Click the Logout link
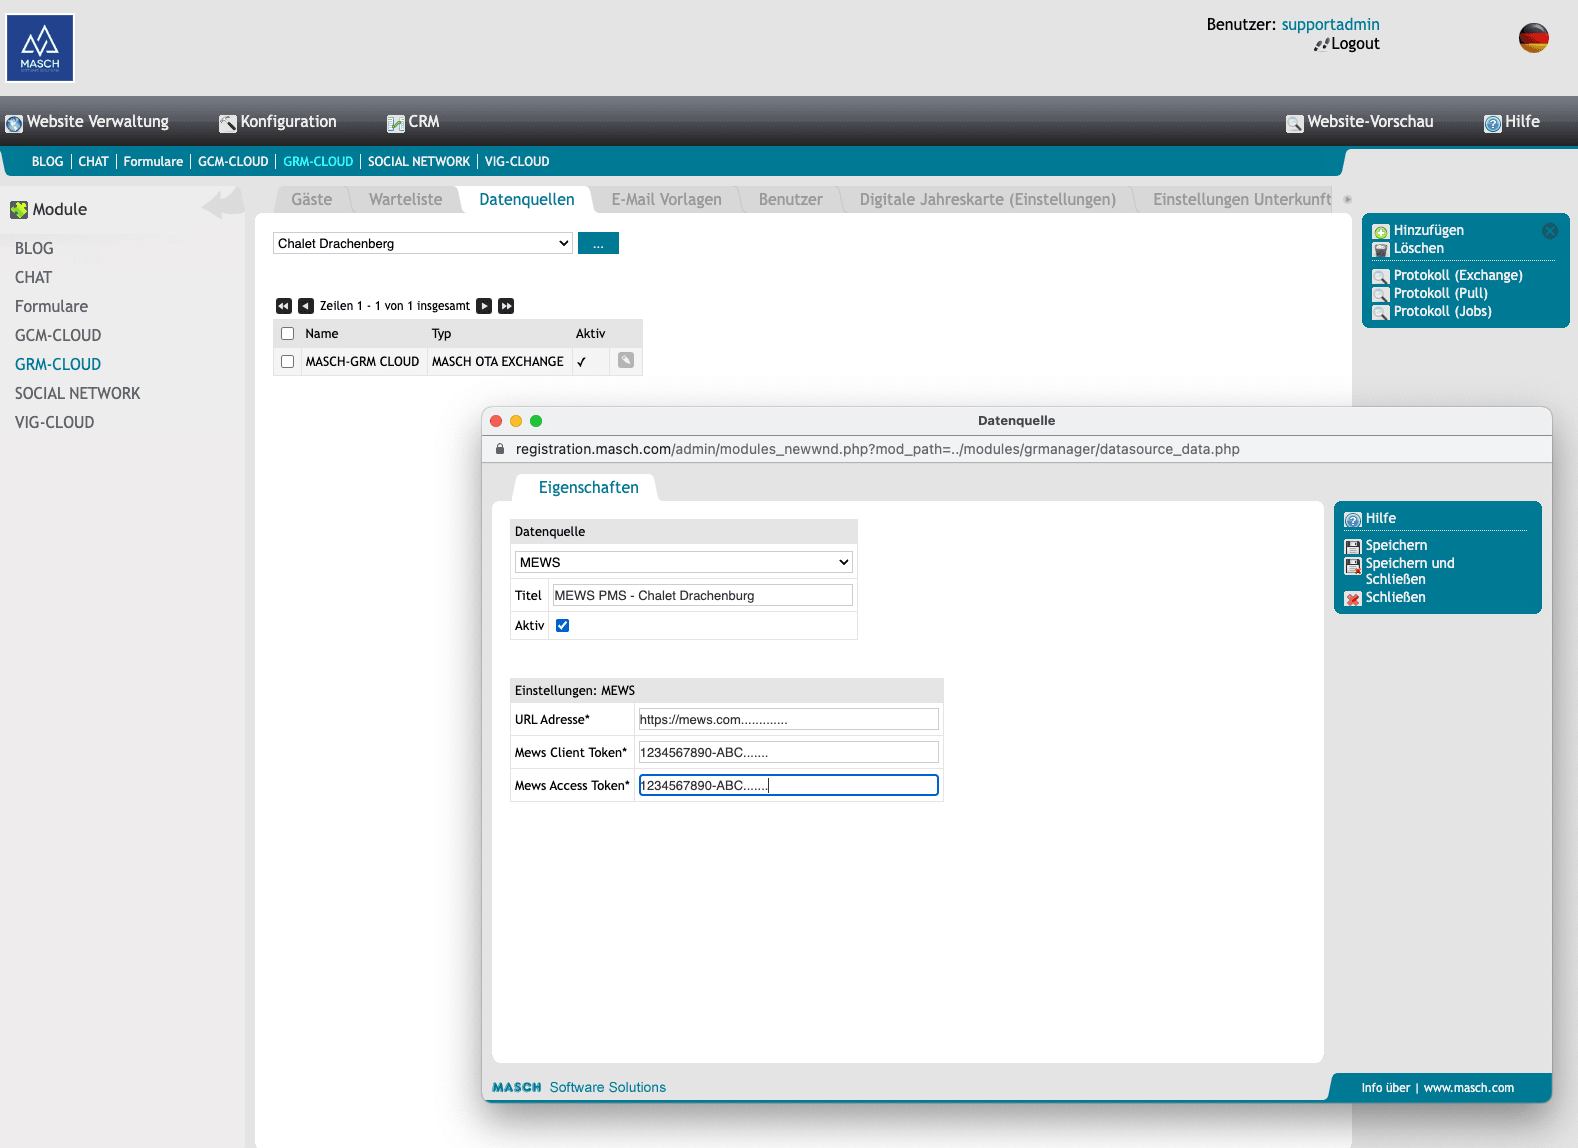This screenshot has width=1578, height=1148. click(1354, 44)
